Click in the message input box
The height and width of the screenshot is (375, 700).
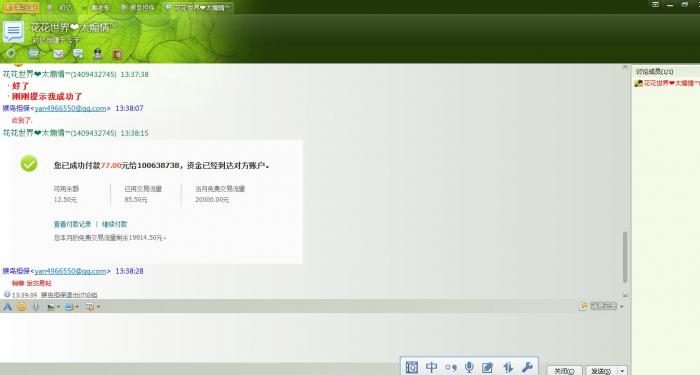[315, 337]
